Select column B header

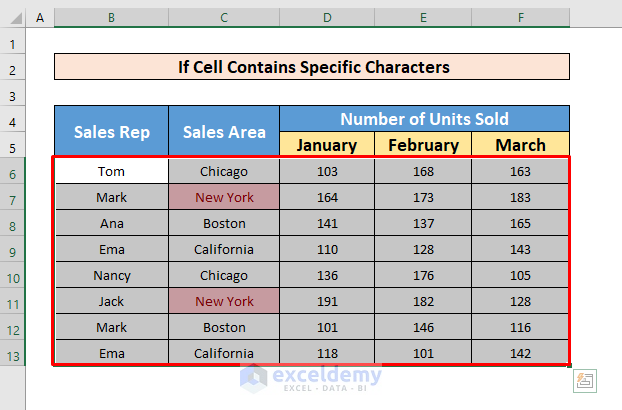(x=111, y=18)
